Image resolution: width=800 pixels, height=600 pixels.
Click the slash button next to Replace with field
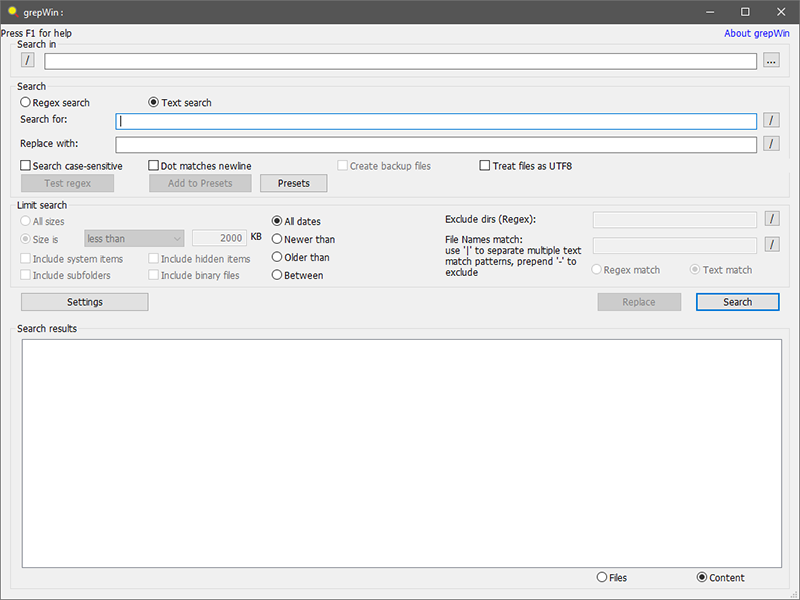(771, 144)
